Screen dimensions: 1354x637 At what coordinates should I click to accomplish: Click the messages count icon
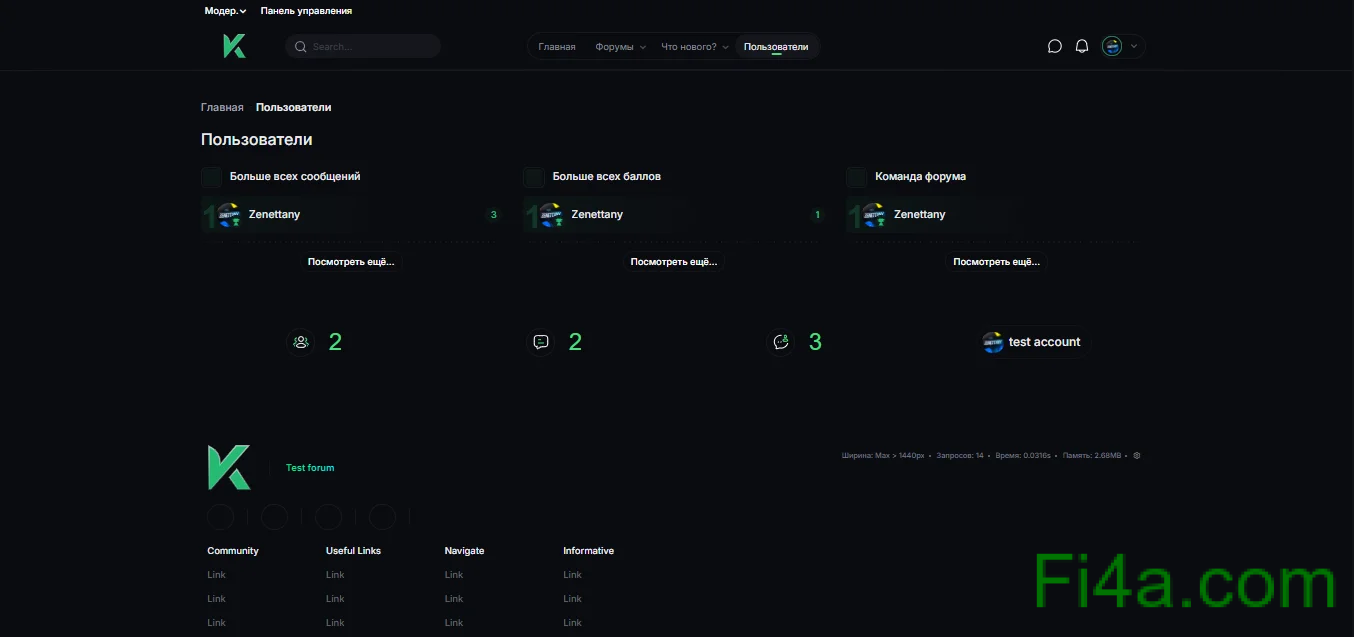click(781, 342)
